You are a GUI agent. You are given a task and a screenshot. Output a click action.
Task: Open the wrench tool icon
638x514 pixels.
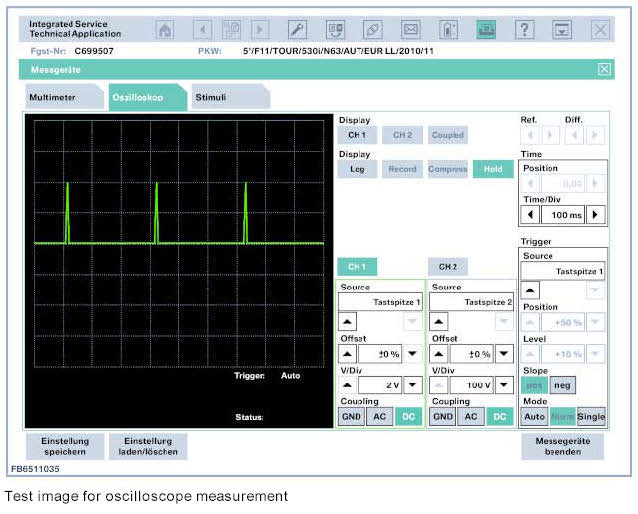(298, 29)
